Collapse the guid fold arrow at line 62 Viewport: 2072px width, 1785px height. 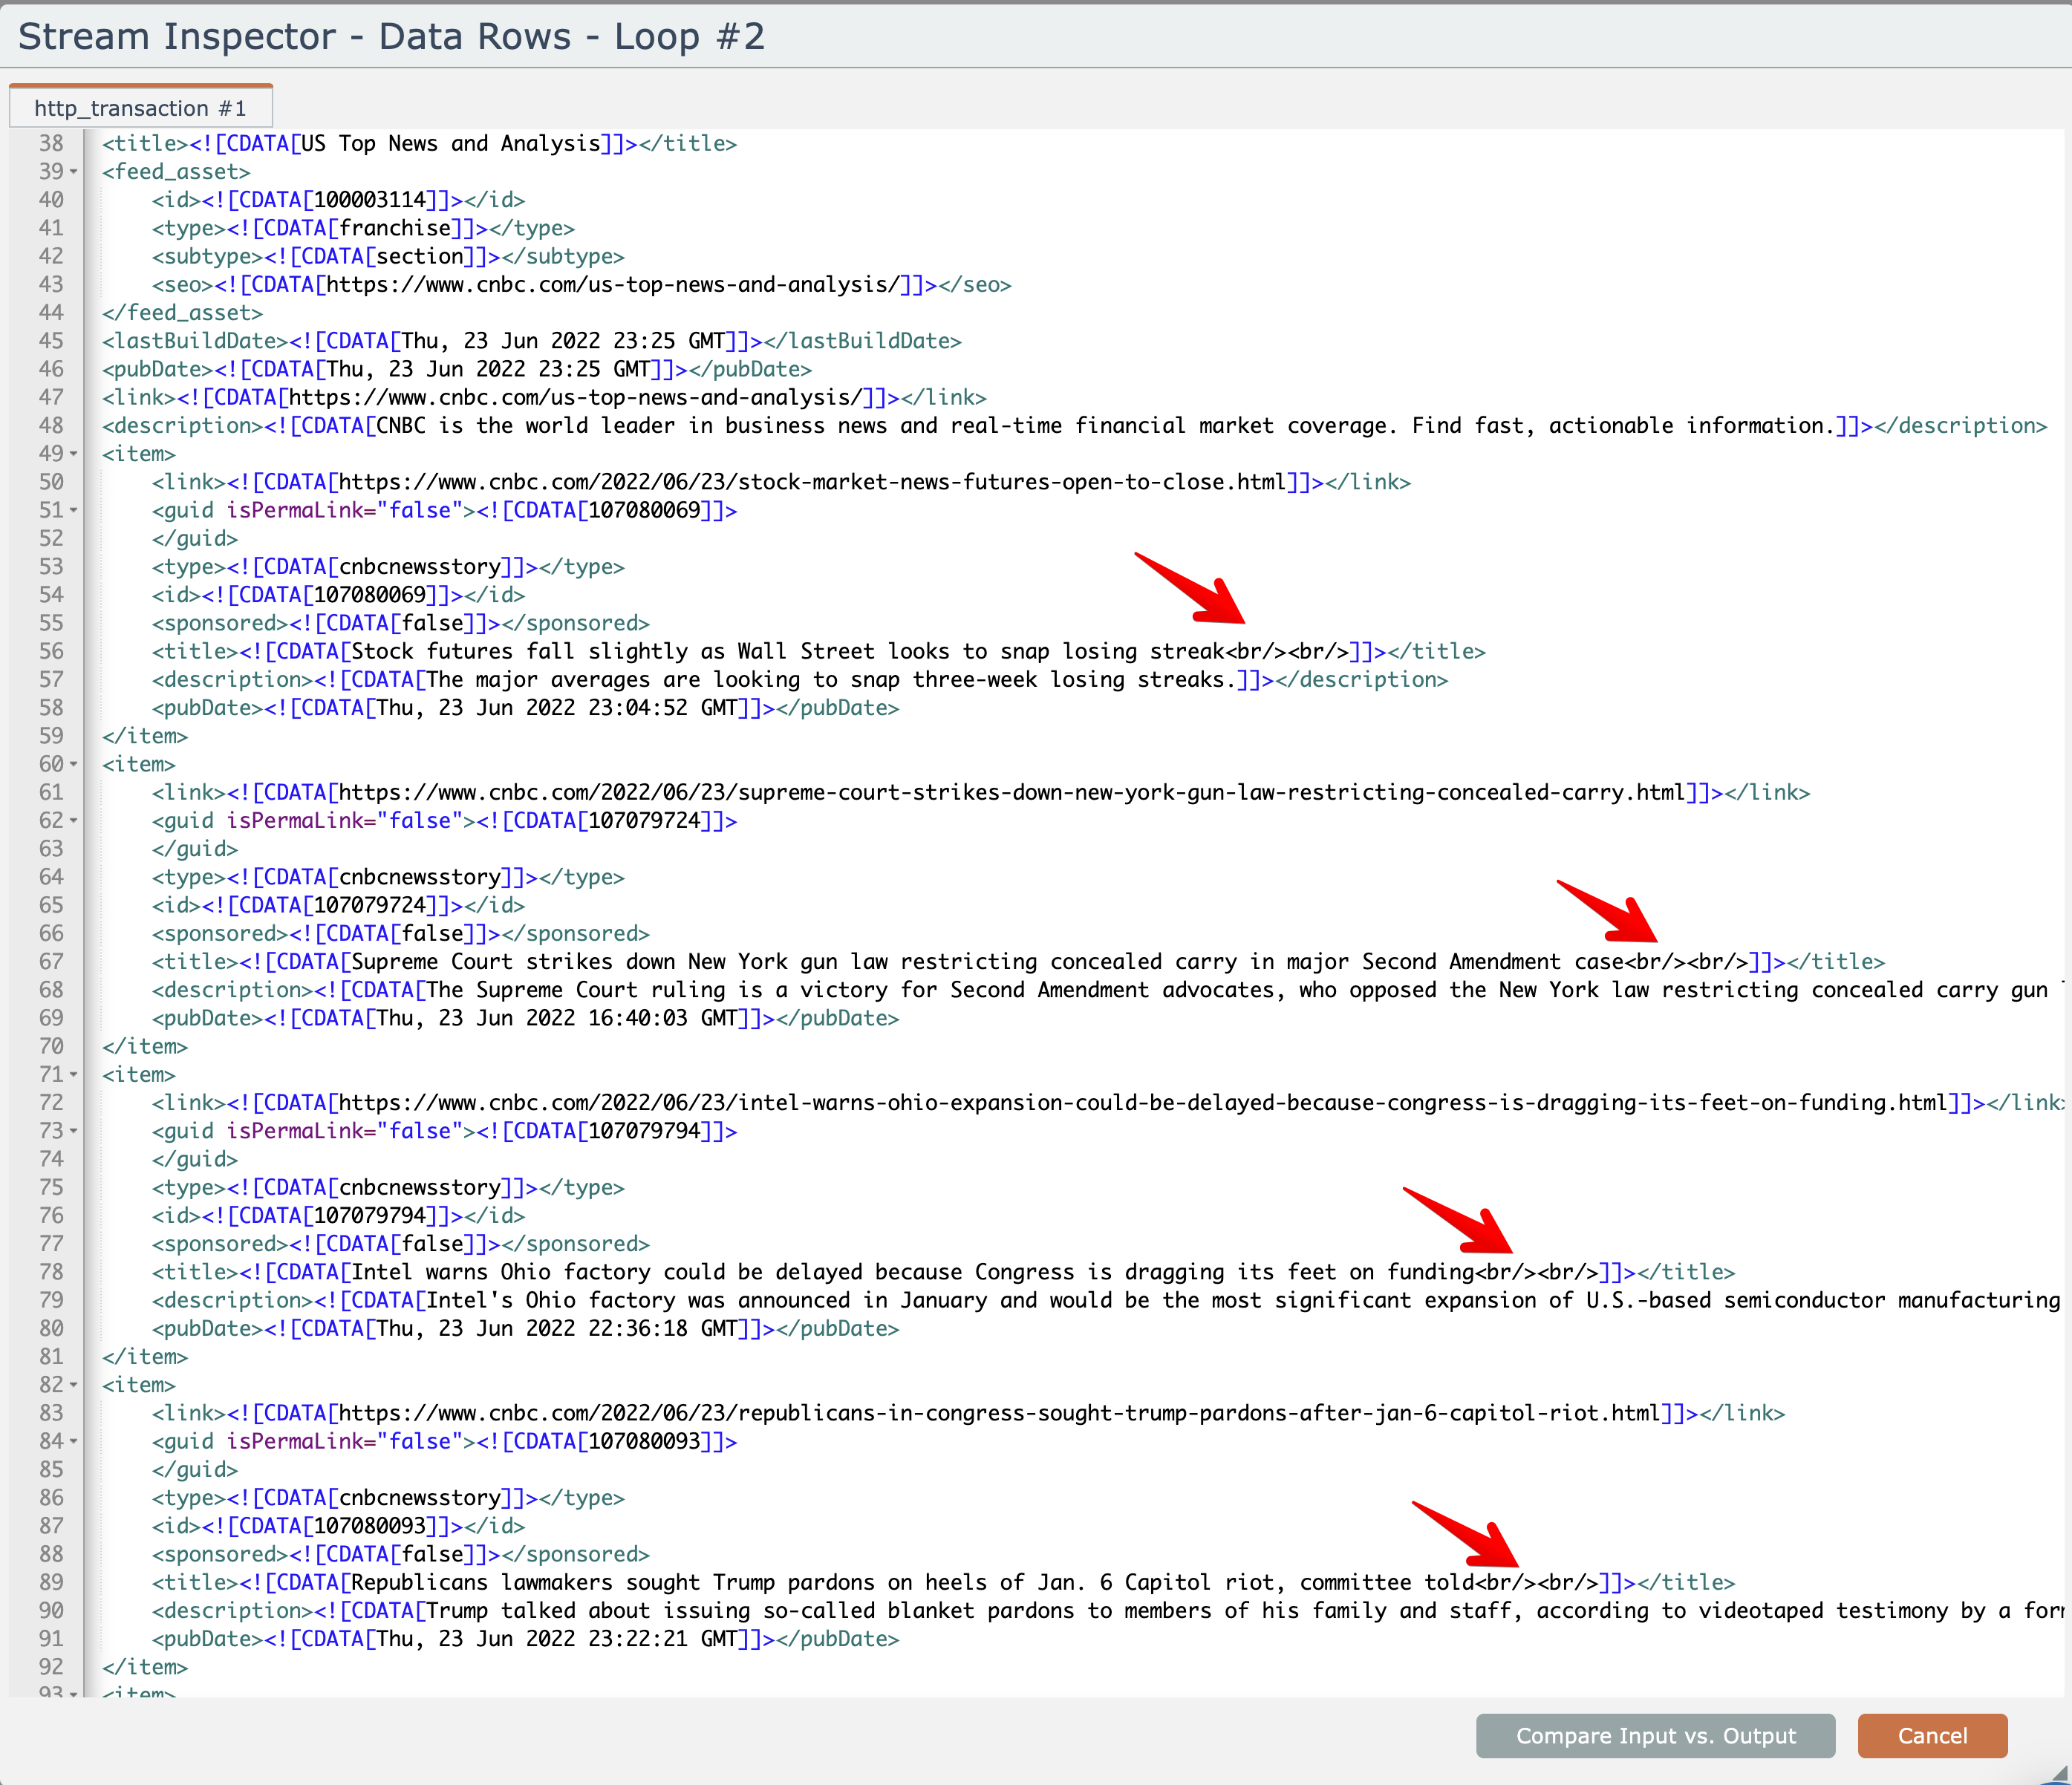coord(74,821)
